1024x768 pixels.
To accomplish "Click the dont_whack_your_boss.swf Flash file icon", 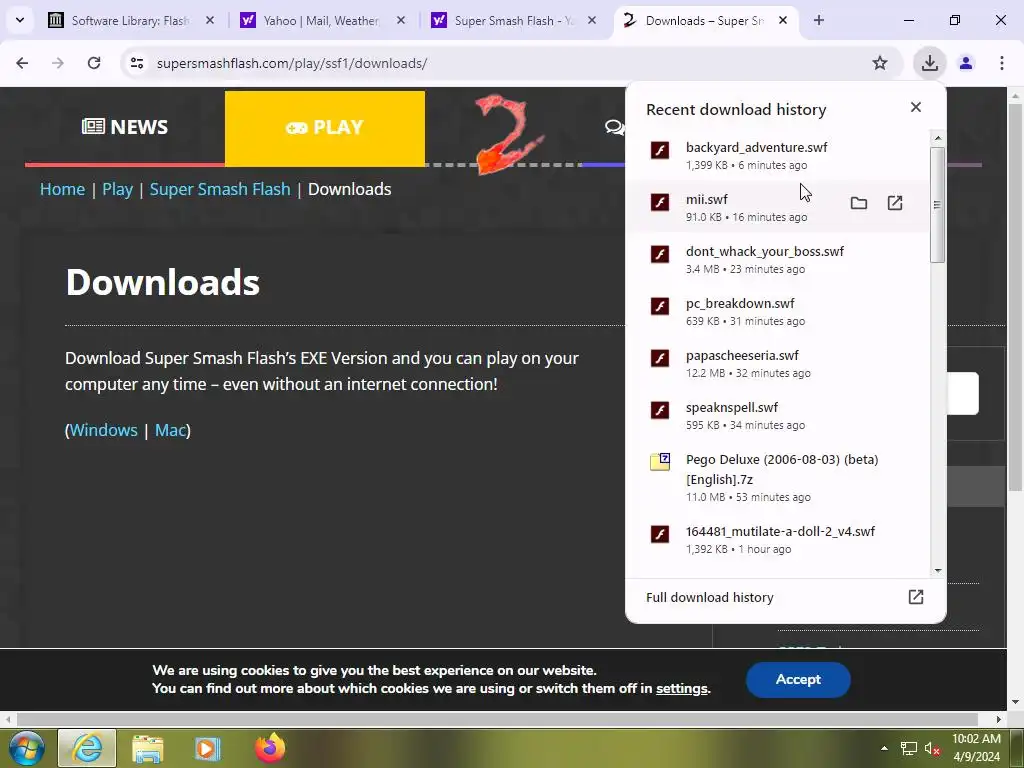I will point(660,254).
